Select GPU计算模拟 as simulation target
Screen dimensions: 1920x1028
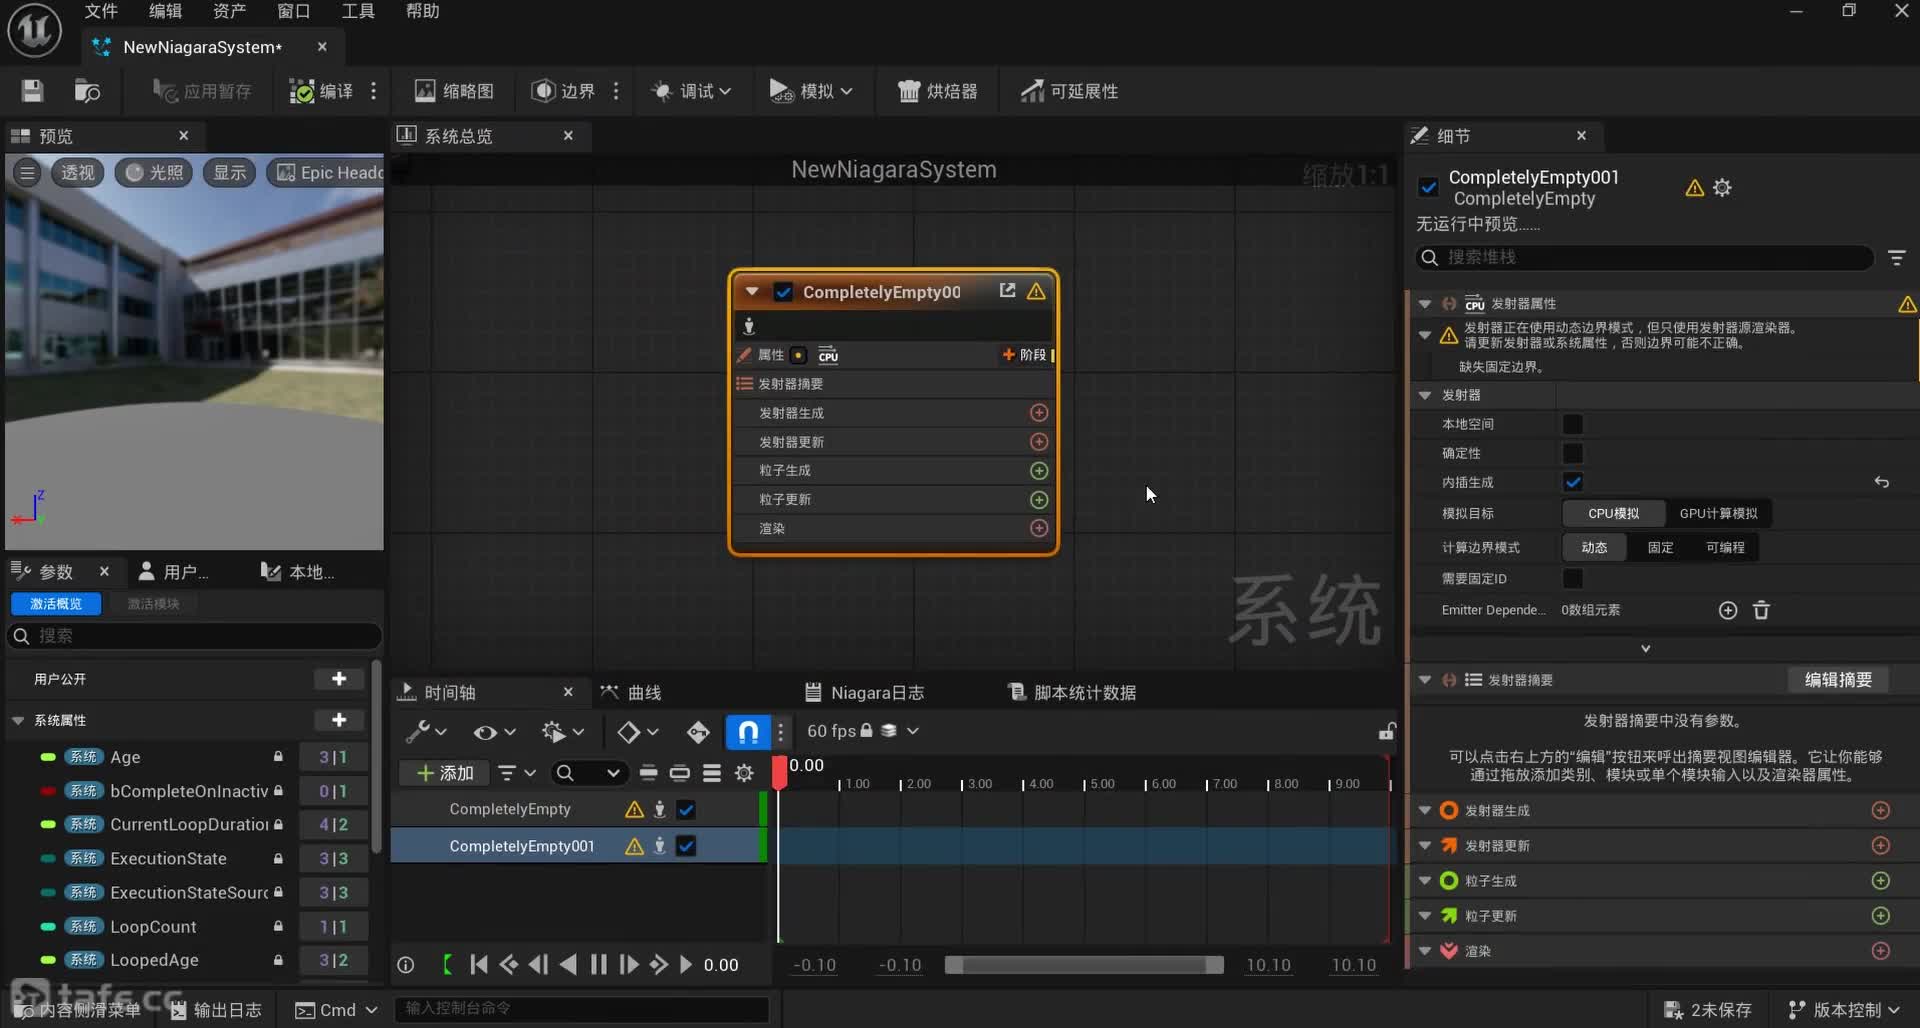pyautogui.click(x=1718, y=513)
